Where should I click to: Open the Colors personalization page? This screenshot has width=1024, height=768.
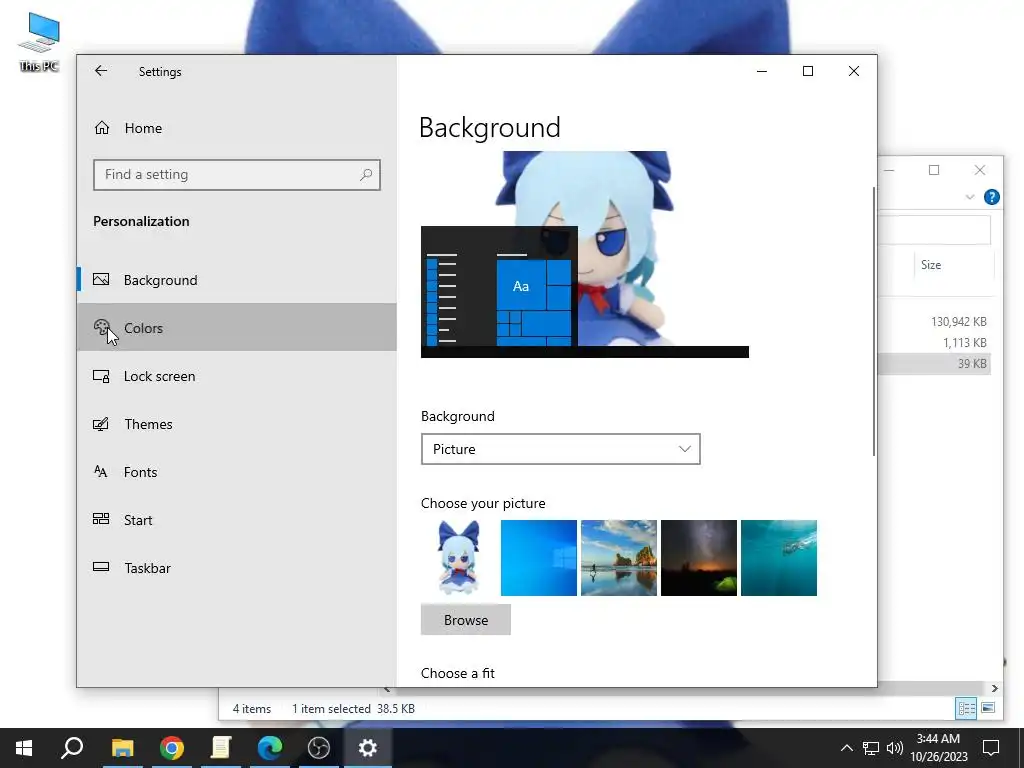(x=236, y=328)
